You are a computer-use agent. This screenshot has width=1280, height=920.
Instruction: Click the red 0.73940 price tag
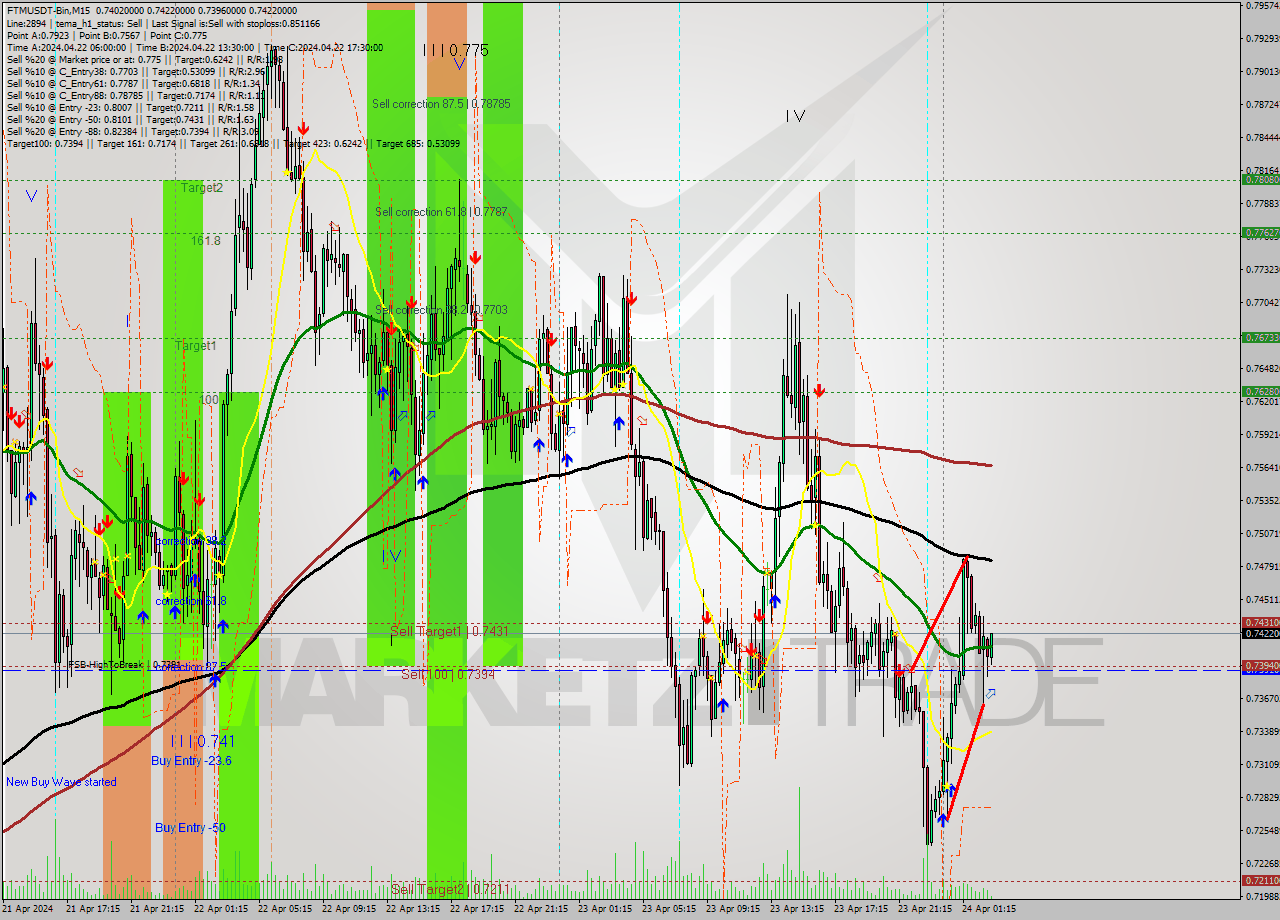pos(1260,665)
